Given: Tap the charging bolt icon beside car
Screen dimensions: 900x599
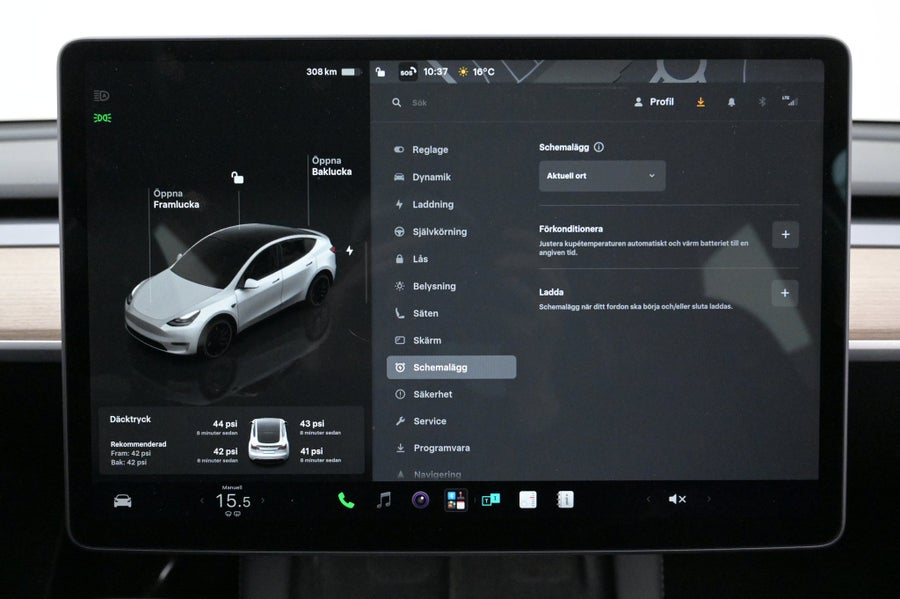Looking at the screenshot, I should 350,251.
